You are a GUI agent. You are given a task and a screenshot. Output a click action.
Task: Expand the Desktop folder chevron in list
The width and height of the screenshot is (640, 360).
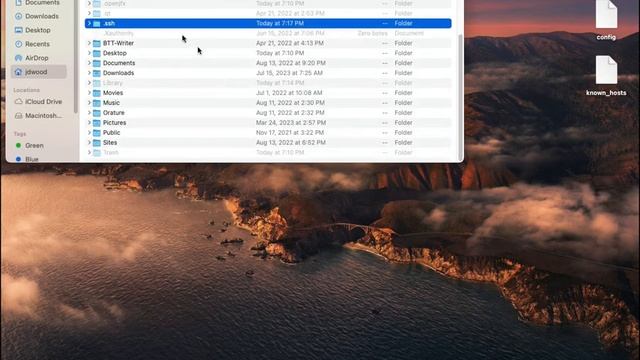tap(89, 53)
